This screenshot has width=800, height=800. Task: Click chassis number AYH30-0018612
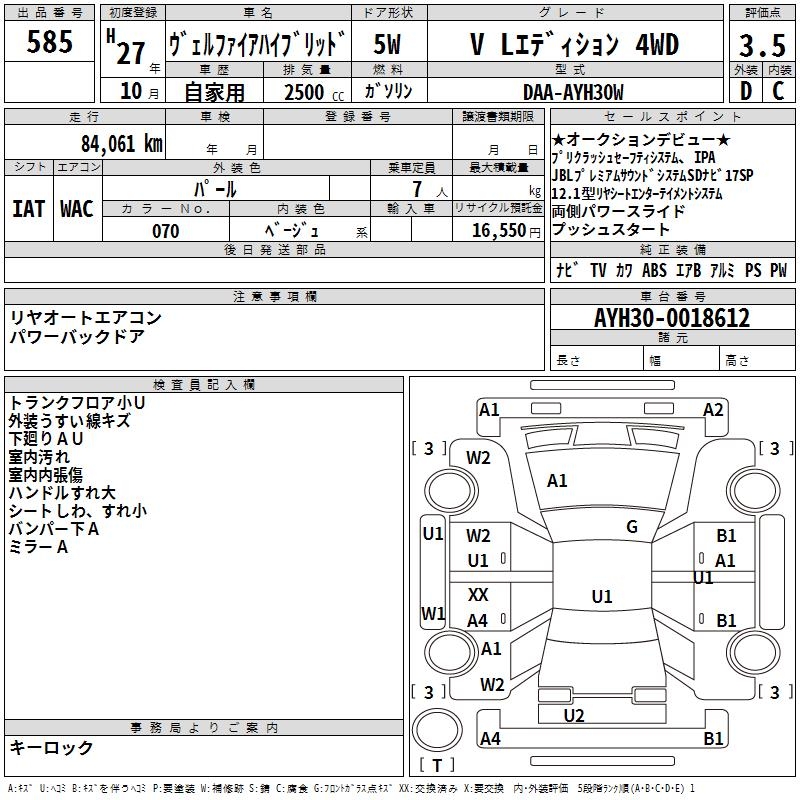point(672,318)
